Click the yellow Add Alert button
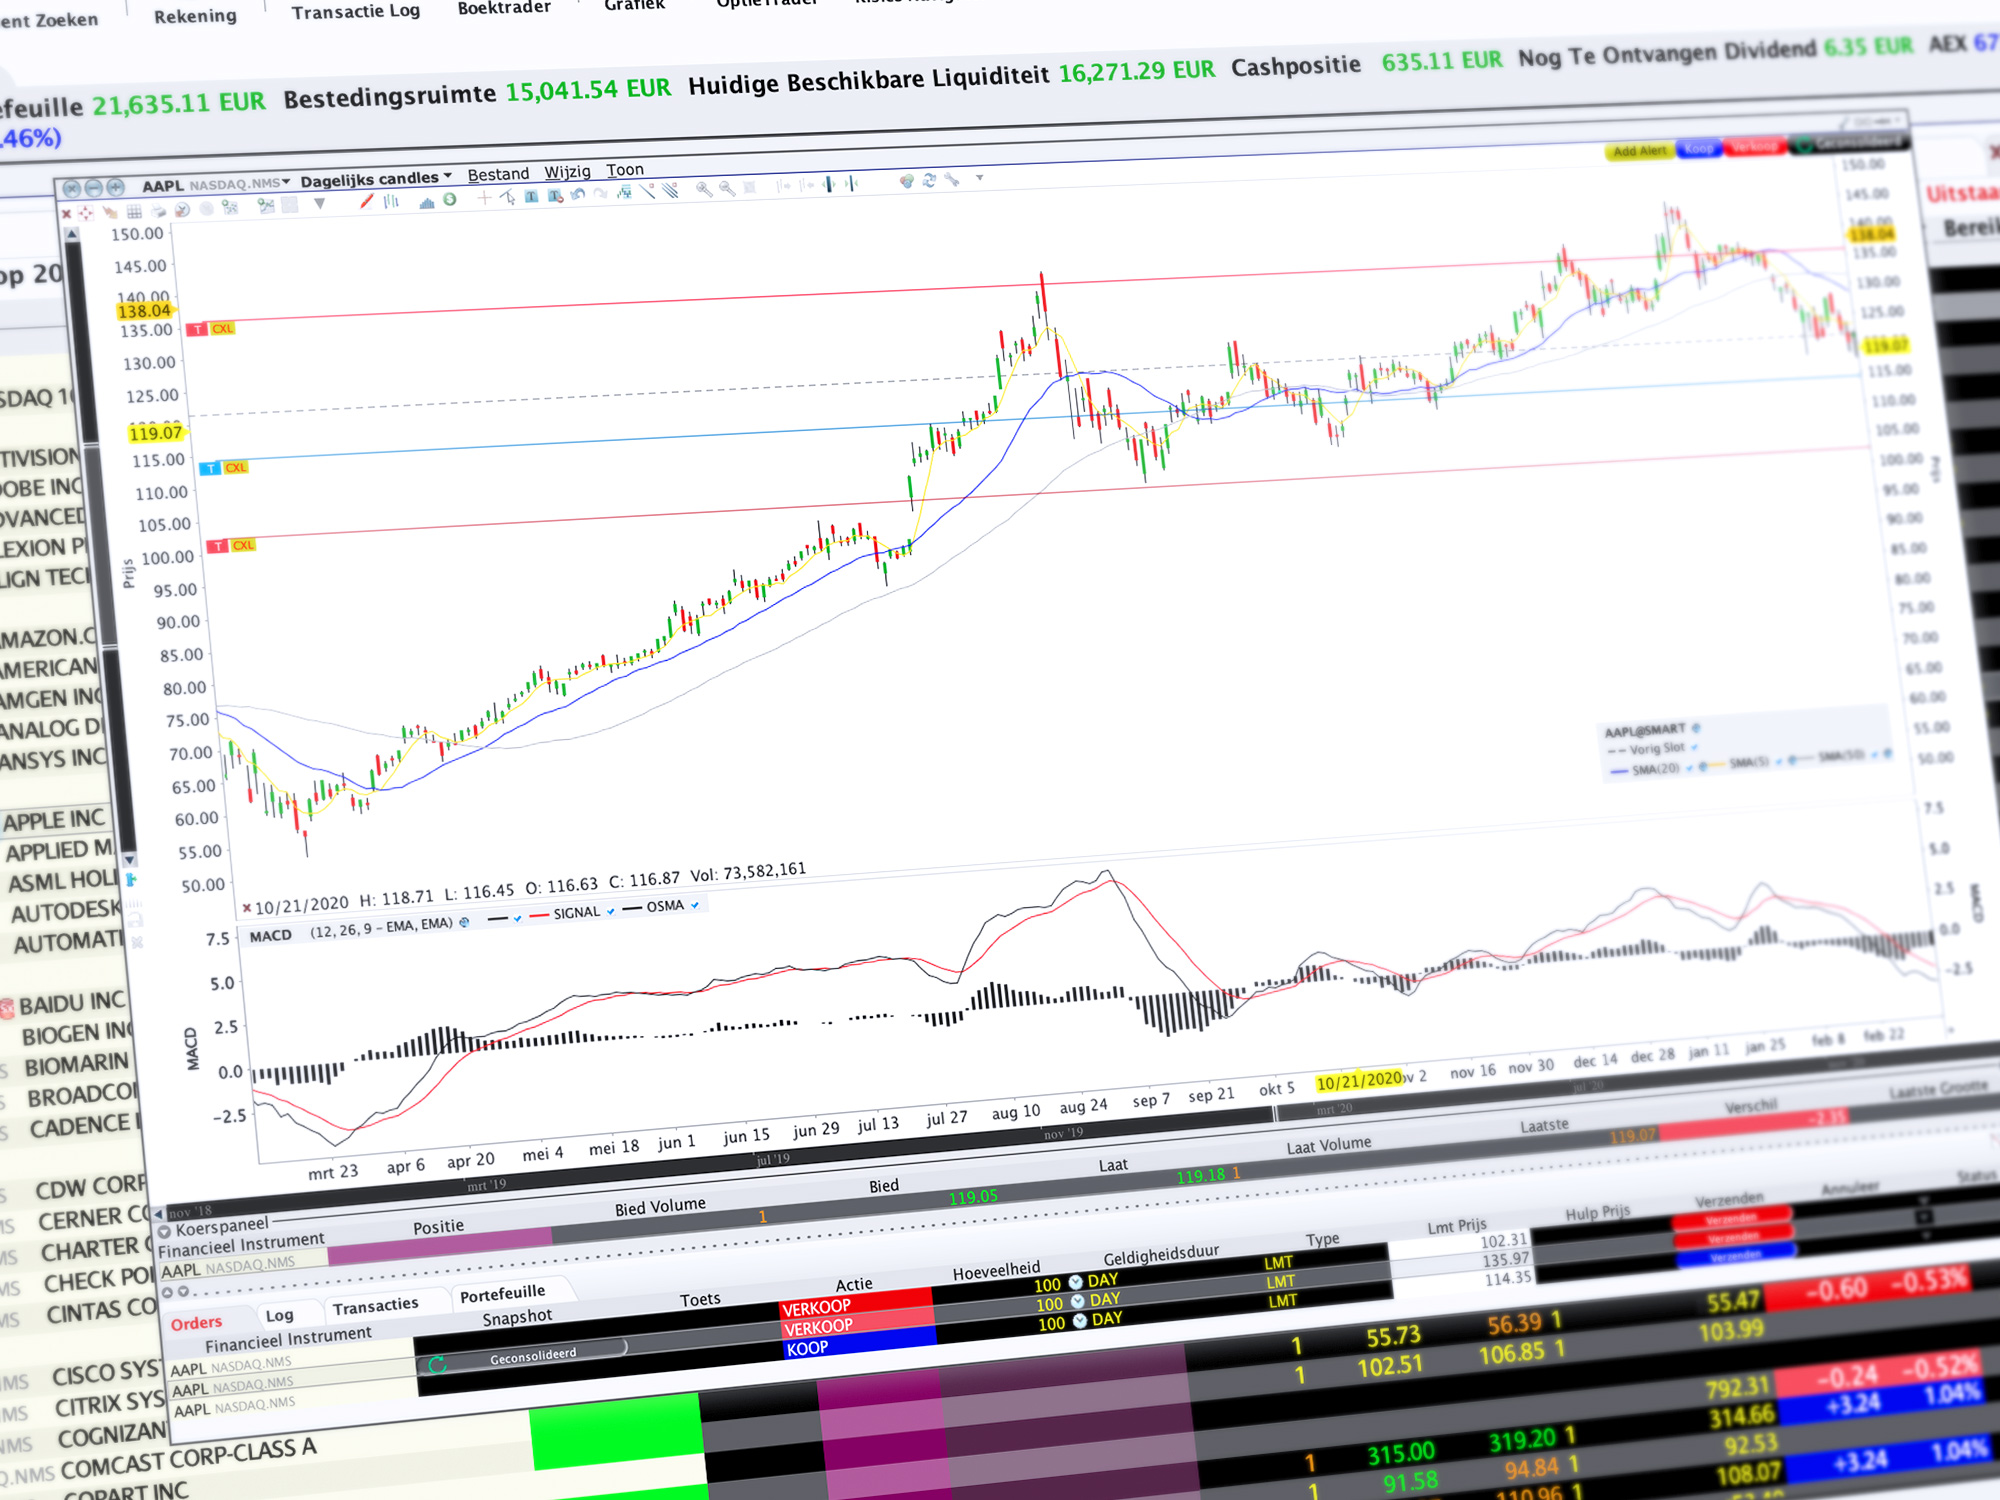This screenshot has width=2000, height=1500. (x=1640, y=151)
